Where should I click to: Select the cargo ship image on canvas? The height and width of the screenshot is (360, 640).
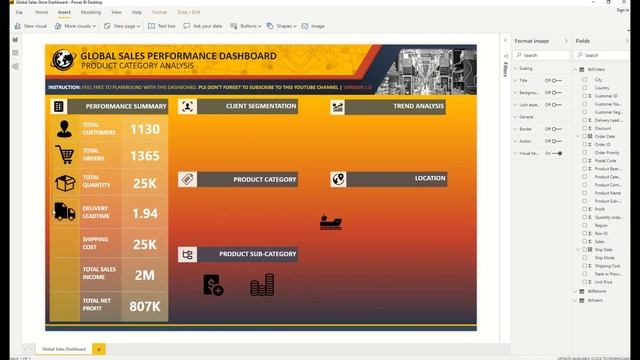click(331, 222)
